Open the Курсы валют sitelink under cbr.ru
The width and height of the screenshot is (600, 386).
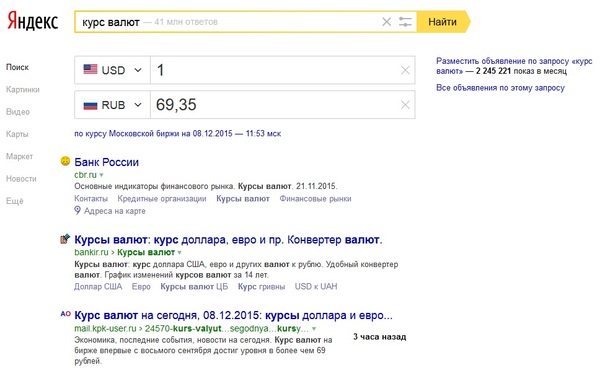[243, 199]
